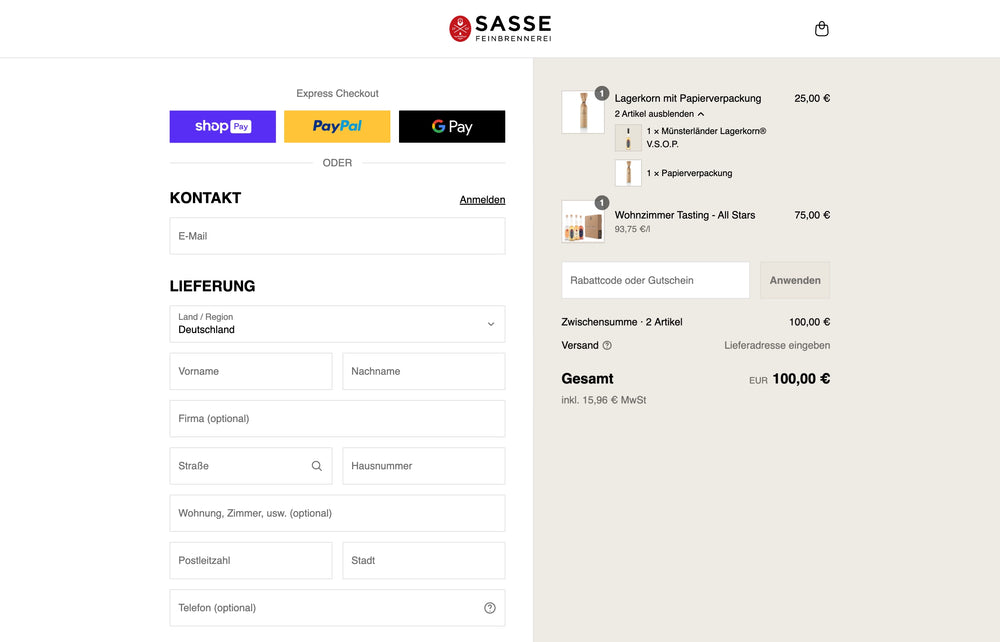Collapse the '2 Artikel ausblenden' expander
Viewport: 1000px width, 642px height.
tap(660, 114)
